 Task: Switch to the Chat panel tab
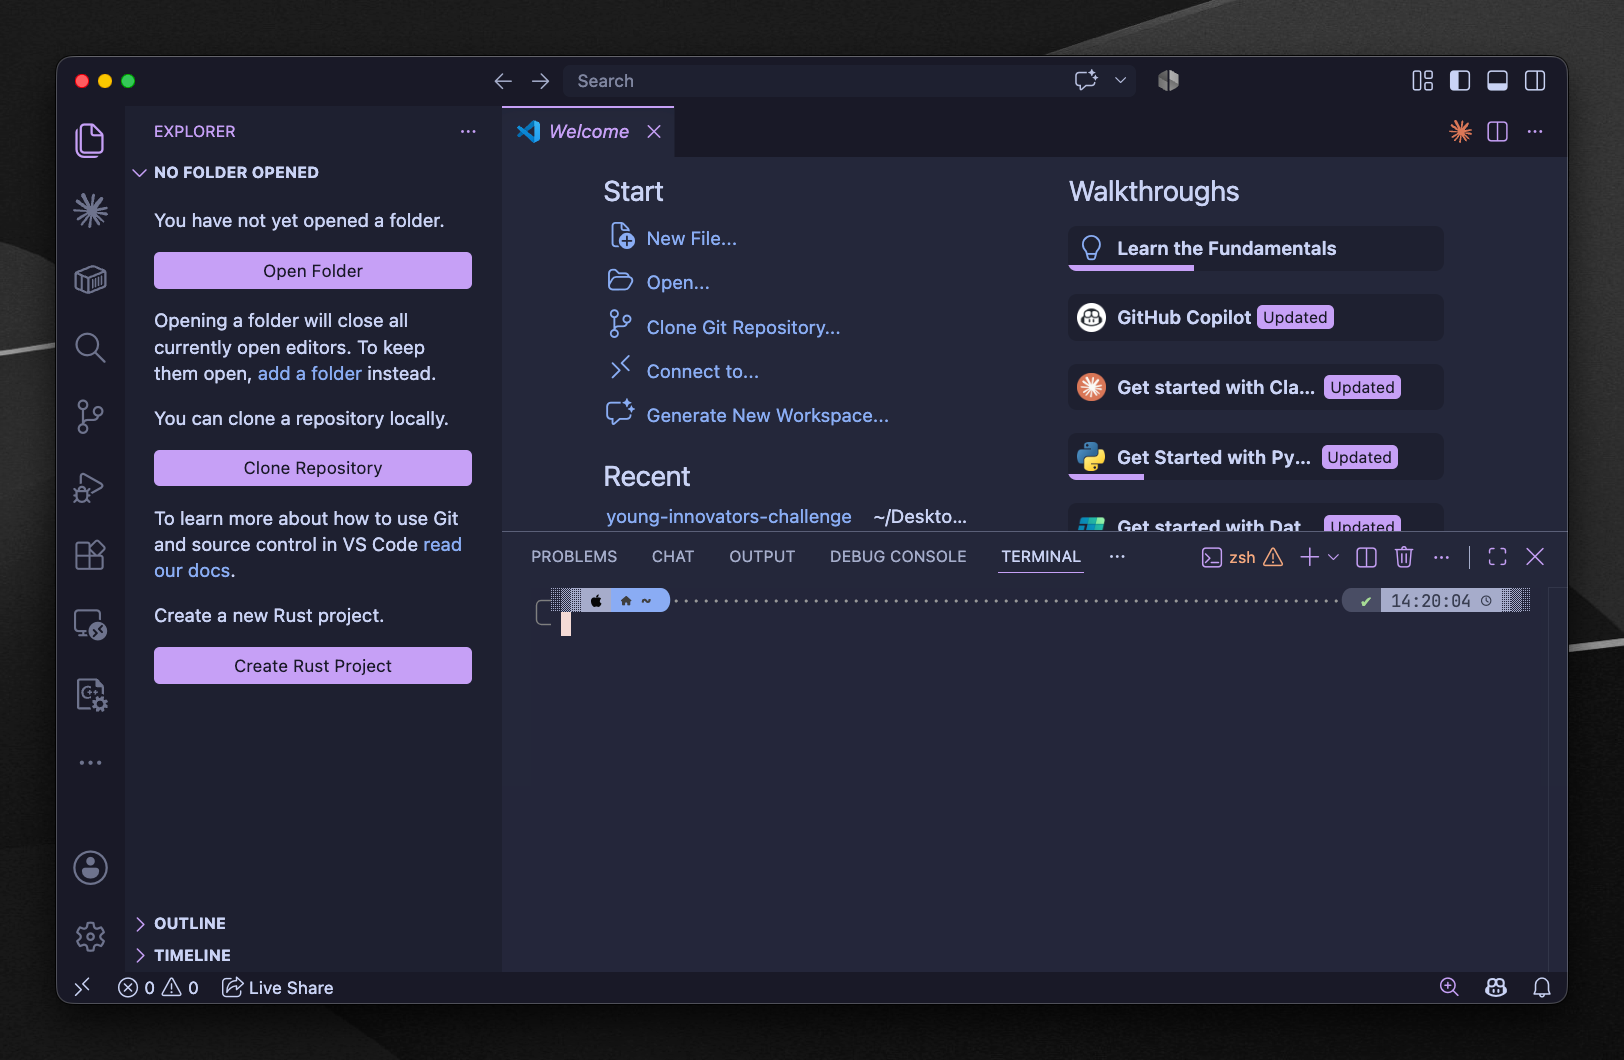[673, 557]
